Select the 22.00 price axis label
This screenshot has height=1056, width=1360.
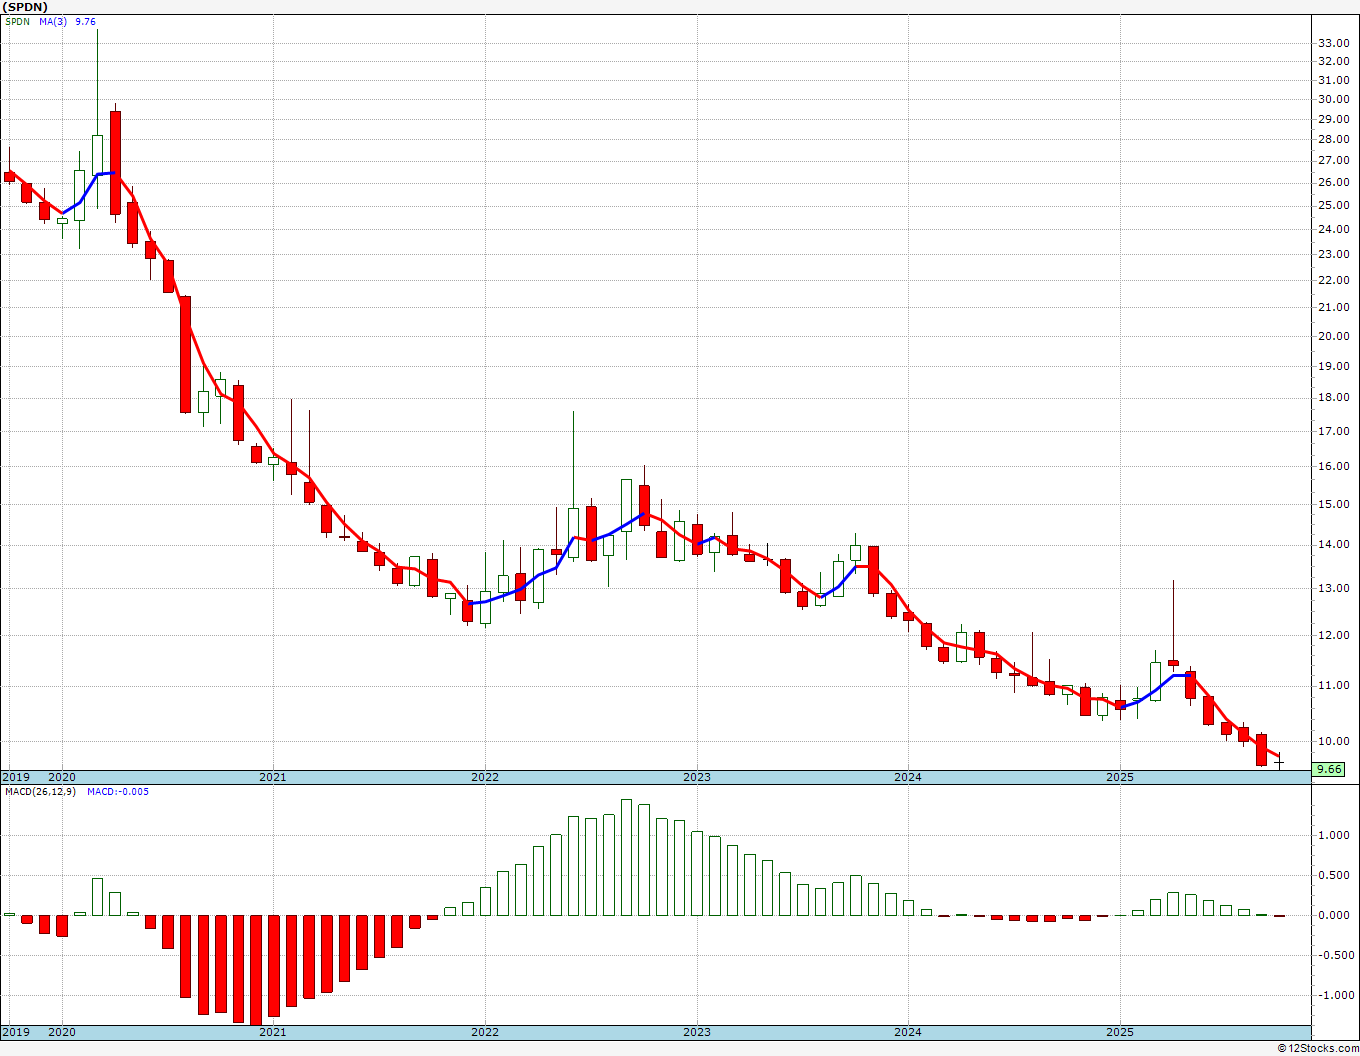click(x=1333, y=280)
